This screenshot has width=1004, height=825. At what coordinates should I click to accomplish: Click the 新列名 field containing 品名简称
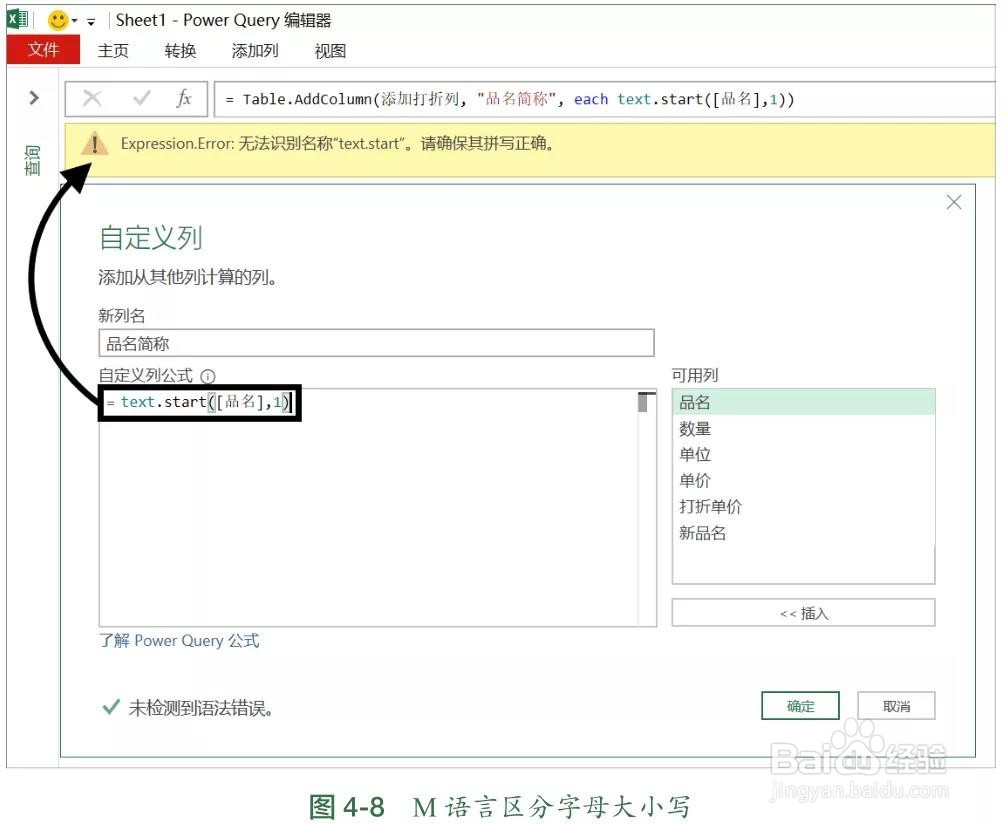(x=376, y=343)
